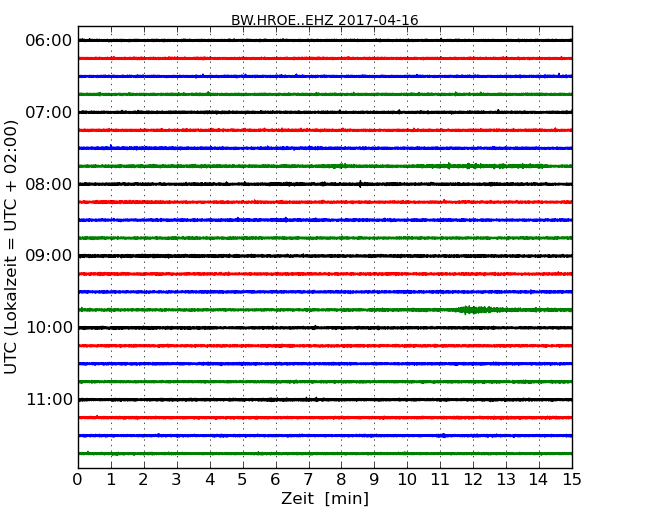Image resolution: width=650 pixels, height=520 pixels.
Task: Click the seismic burst on the green trace before 10:00
Action: (x=477, y=310)
